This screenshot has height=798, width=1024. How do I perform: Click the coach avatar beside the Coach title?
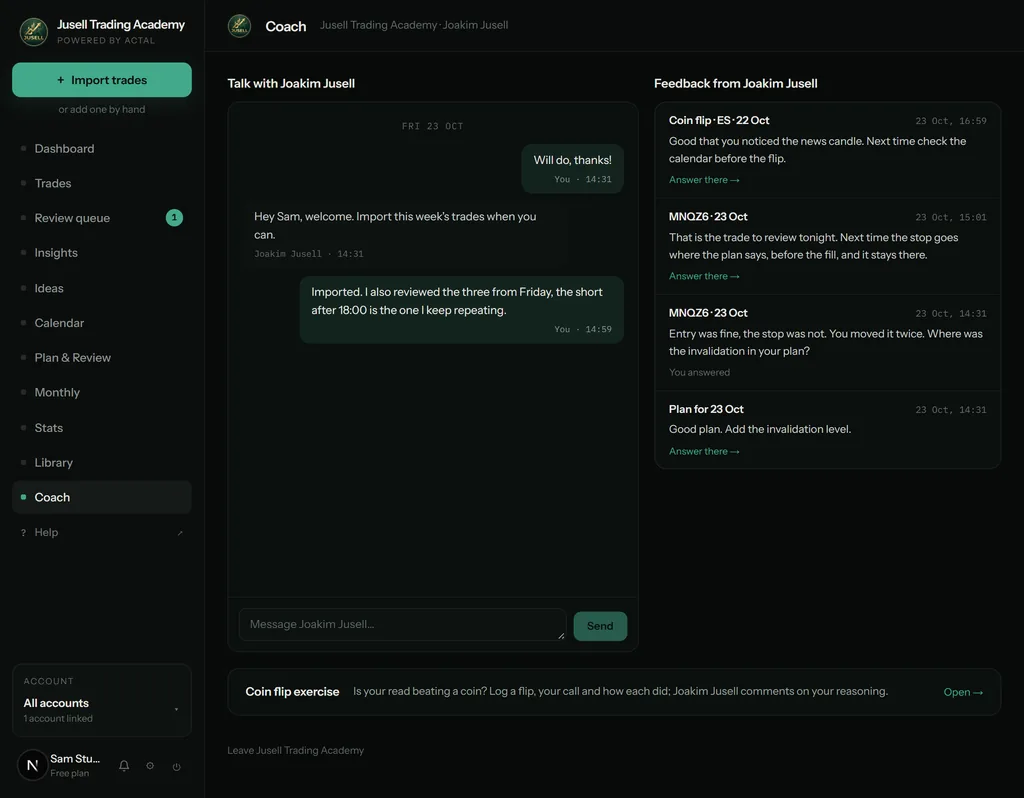tap(240, 26)
